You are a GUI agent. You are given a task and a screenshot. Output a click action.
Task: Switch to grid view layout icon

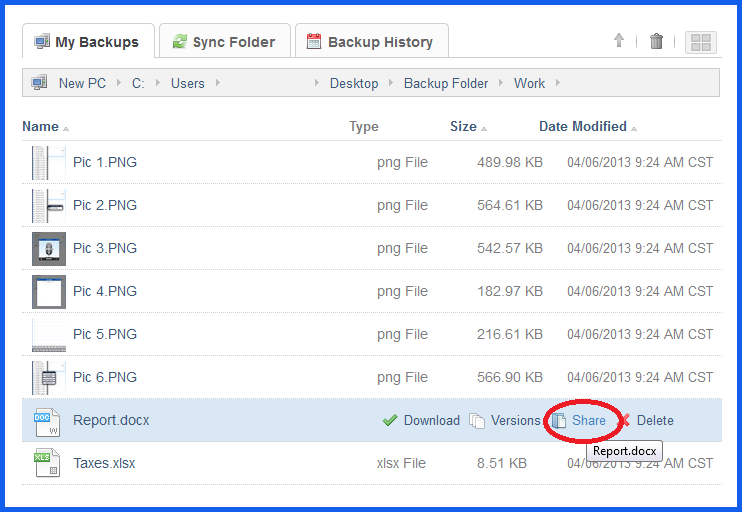click(701, 42)
